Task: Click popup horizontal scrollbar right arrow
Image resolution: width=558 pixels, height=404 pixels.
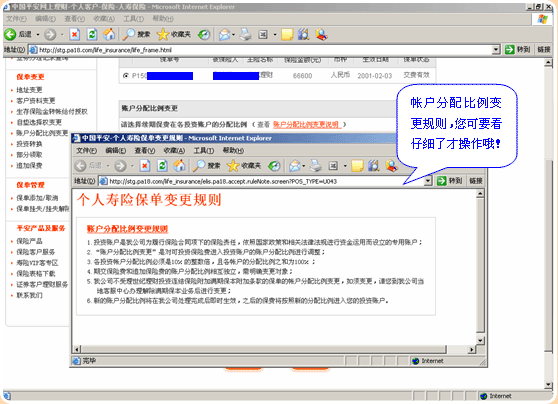Action: coord(472,349)
